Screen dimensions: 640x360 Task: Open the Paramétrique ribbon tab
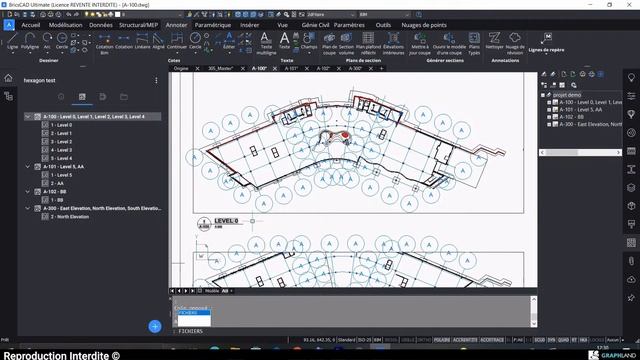[x=213, y=25]
